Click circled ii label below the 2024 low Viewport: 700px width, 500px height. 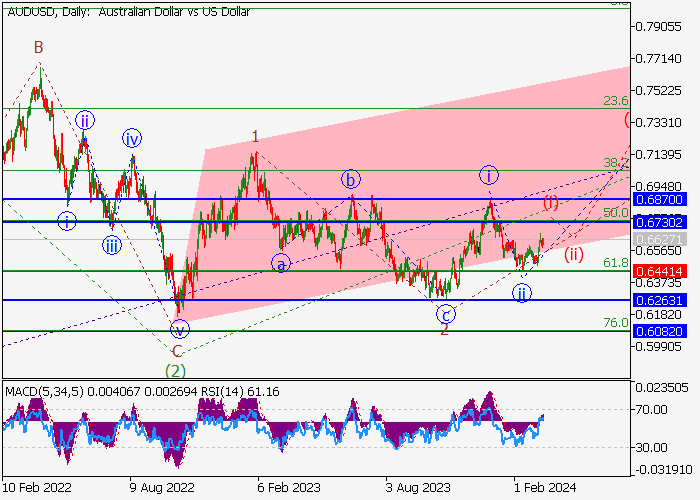tap(521, 293)
